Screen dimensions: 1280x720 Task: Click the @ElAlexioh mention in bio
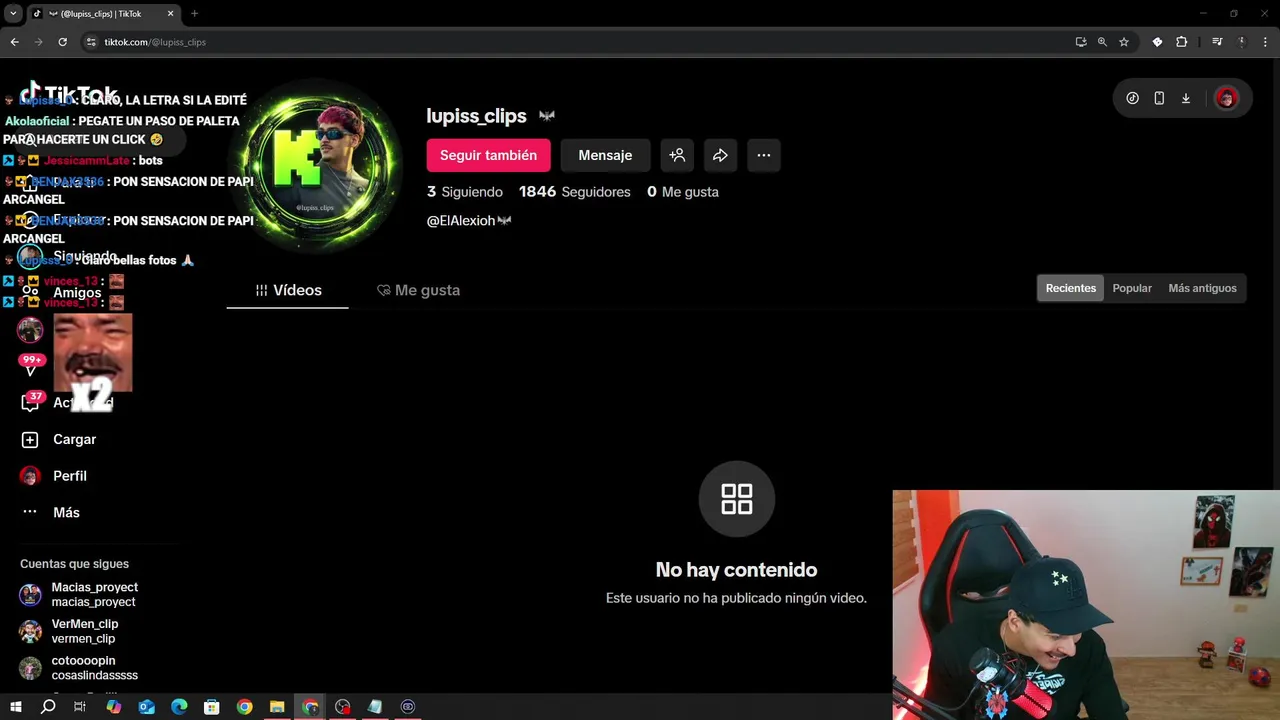[x=461, y=221]
